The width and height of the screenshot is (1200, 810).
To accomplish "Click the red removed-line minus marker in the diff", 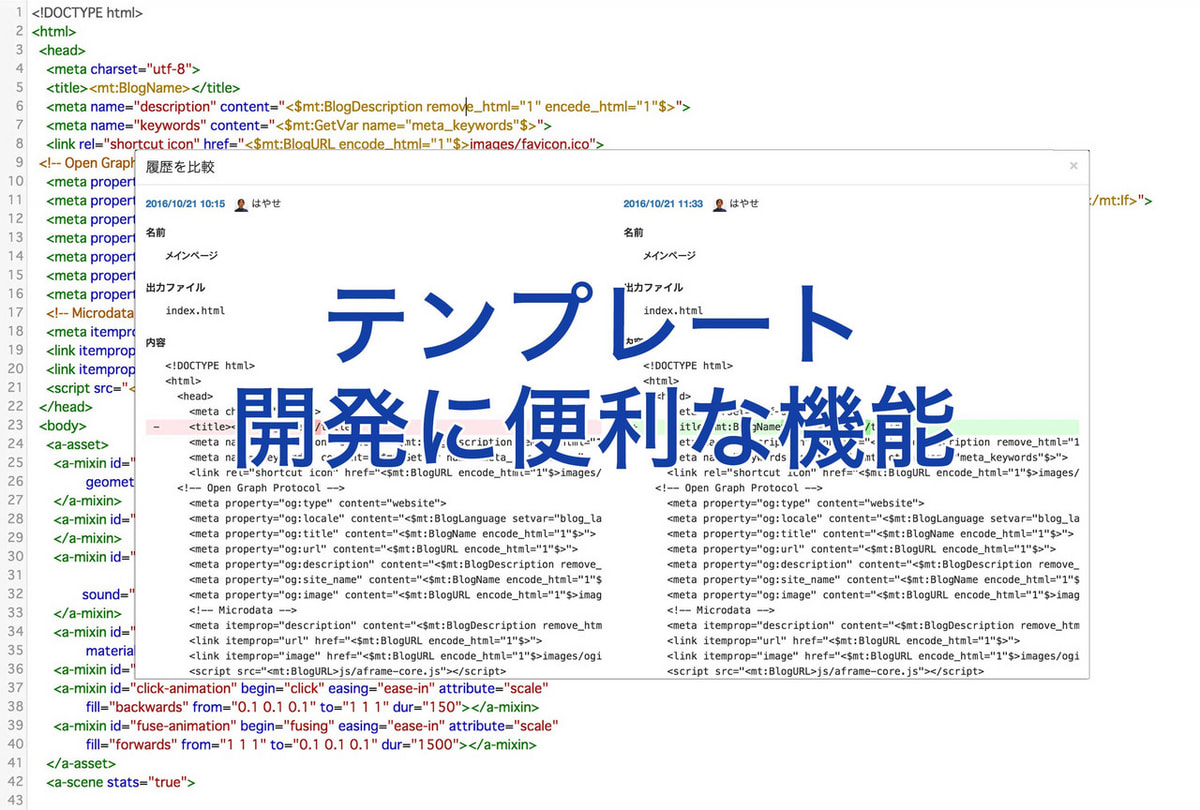I will tap(156, 426).
